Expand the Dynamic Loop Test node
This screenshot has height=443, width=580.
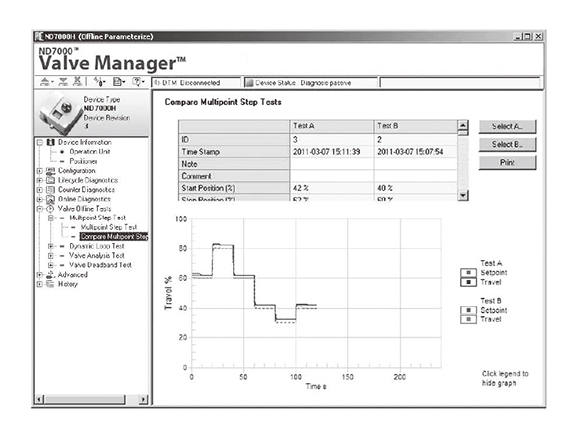click(x=51, y=246)
